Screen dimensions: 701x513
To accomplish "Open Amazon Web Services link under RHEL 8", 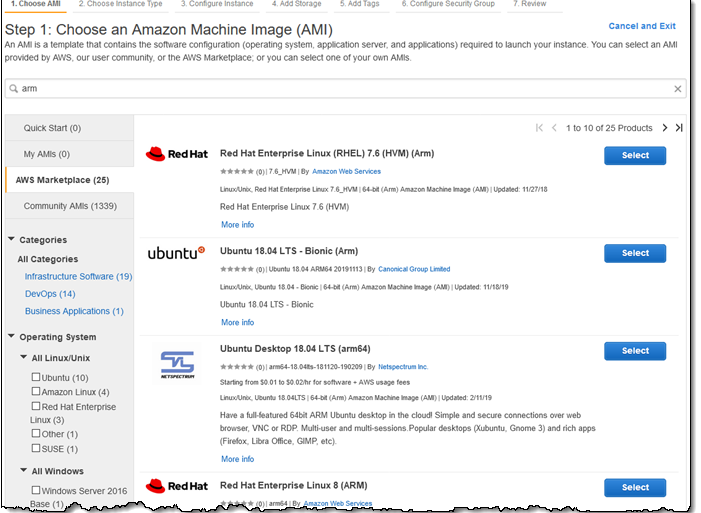I will point(338,504).
